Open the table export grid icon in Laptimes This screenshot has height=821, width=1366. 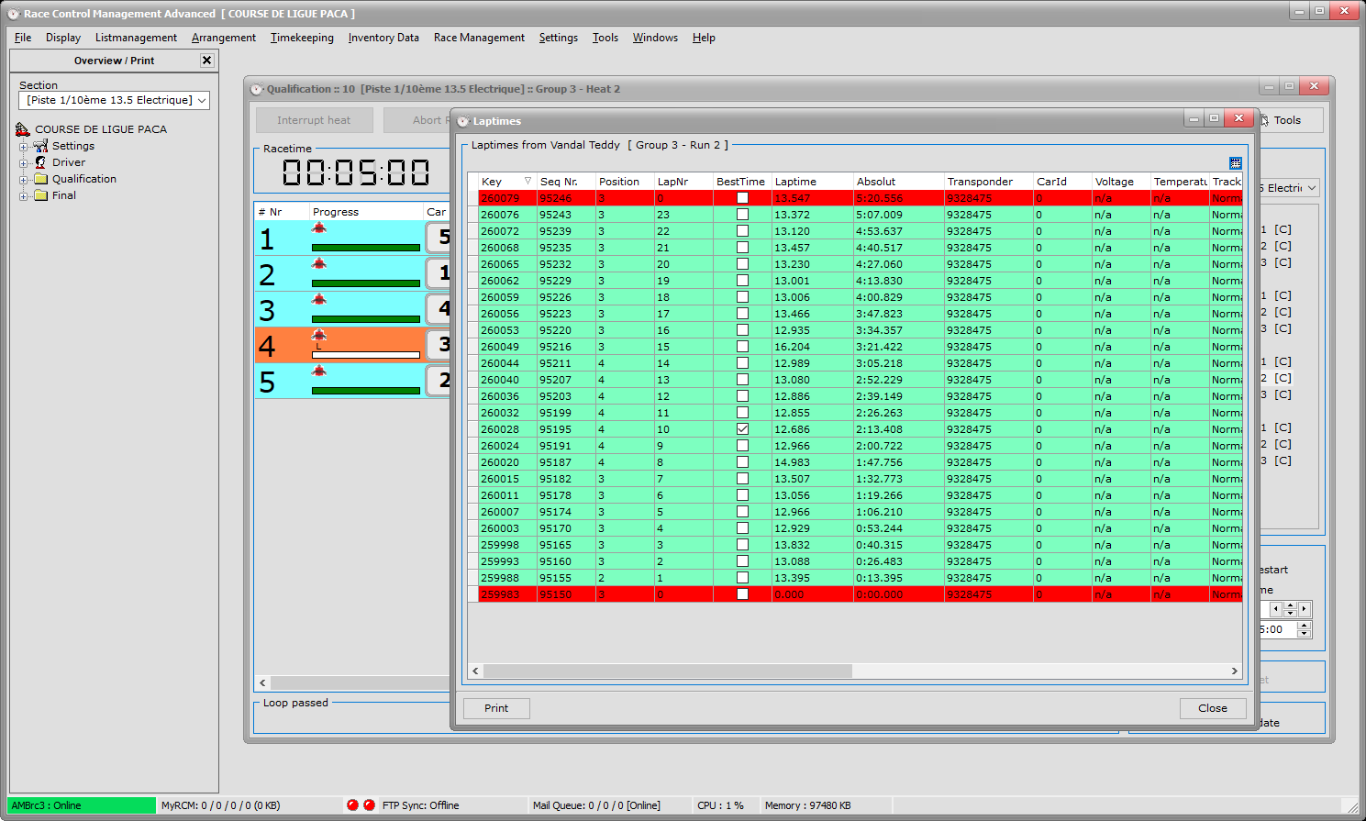click(x=1234, y=161)
